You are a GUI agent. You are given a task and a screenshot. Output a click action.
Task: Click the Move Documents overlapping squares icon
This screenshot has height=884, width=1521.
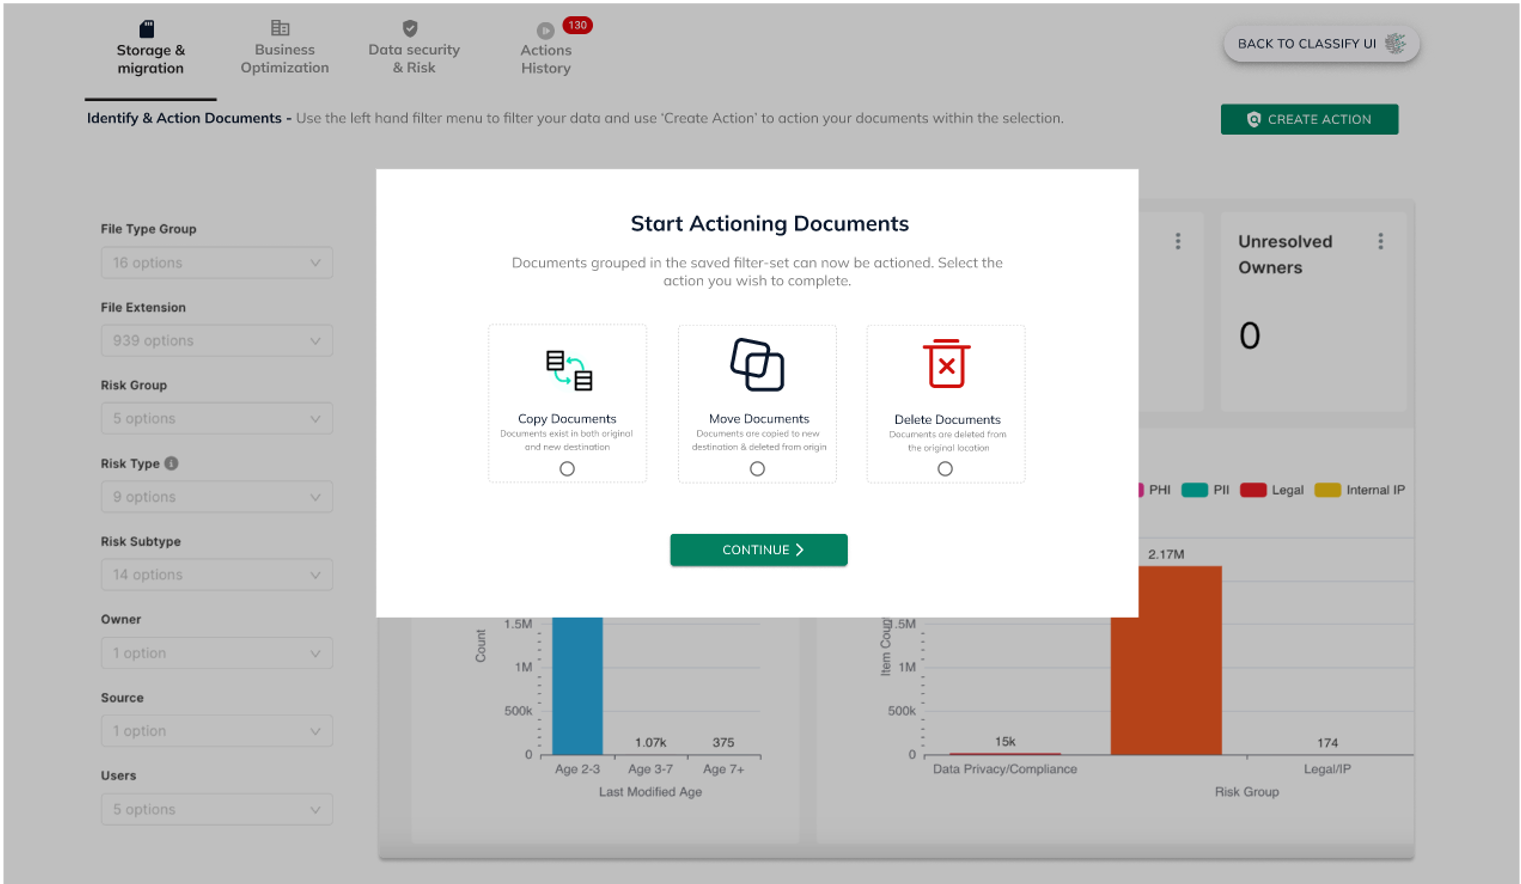[x=757, y=365]
